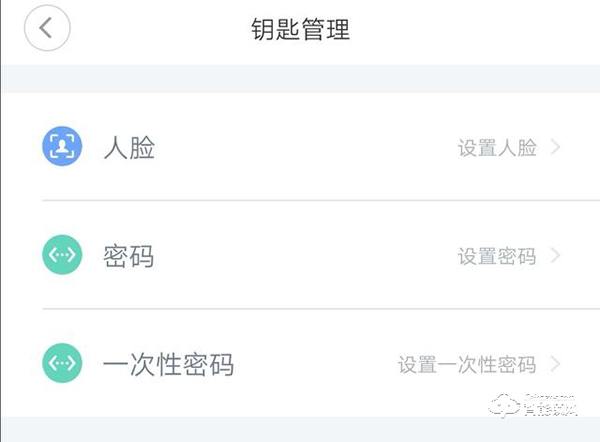Click the divider line between 人脸 and 密码

tap(300, 201)
